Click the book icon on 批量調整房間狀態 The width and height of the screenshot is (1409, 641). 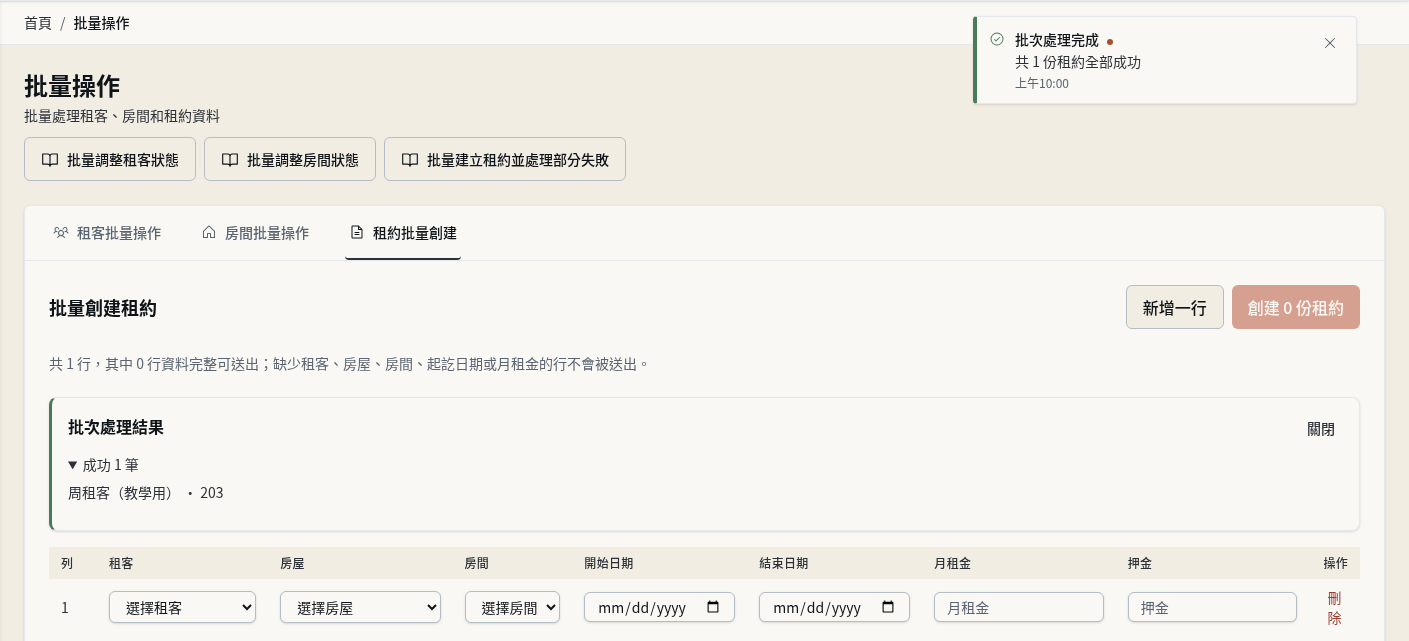click(230, 160)
